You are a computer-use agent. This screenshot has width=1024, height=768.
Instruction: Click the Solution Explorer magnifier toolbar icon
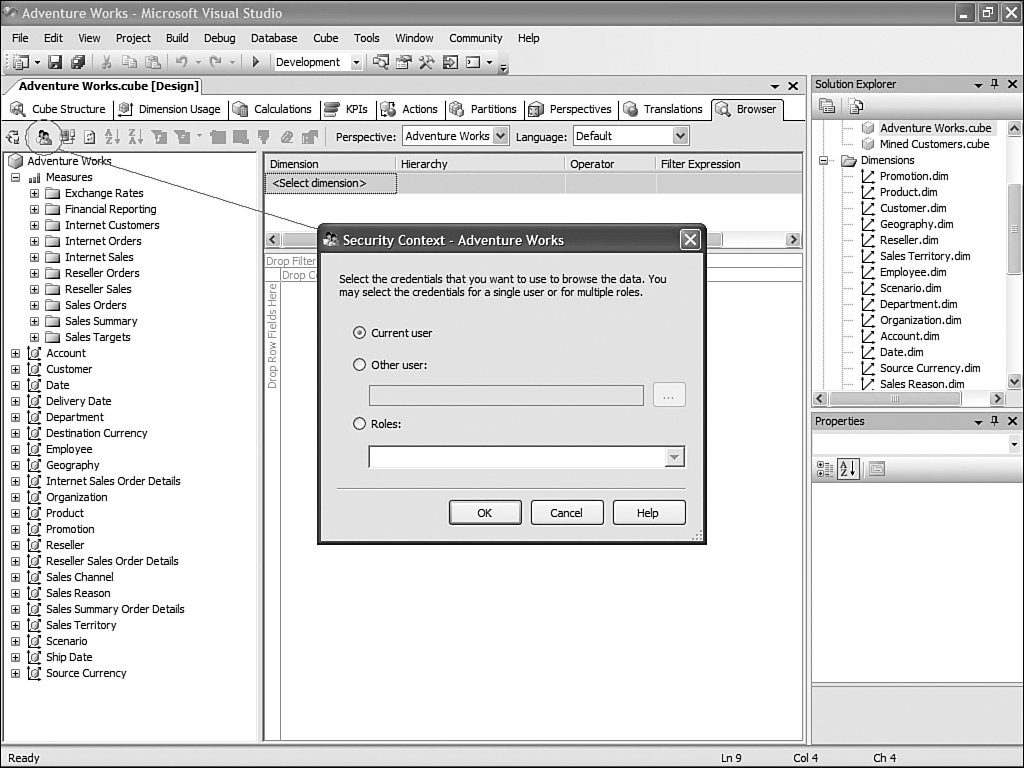[381, 62]
